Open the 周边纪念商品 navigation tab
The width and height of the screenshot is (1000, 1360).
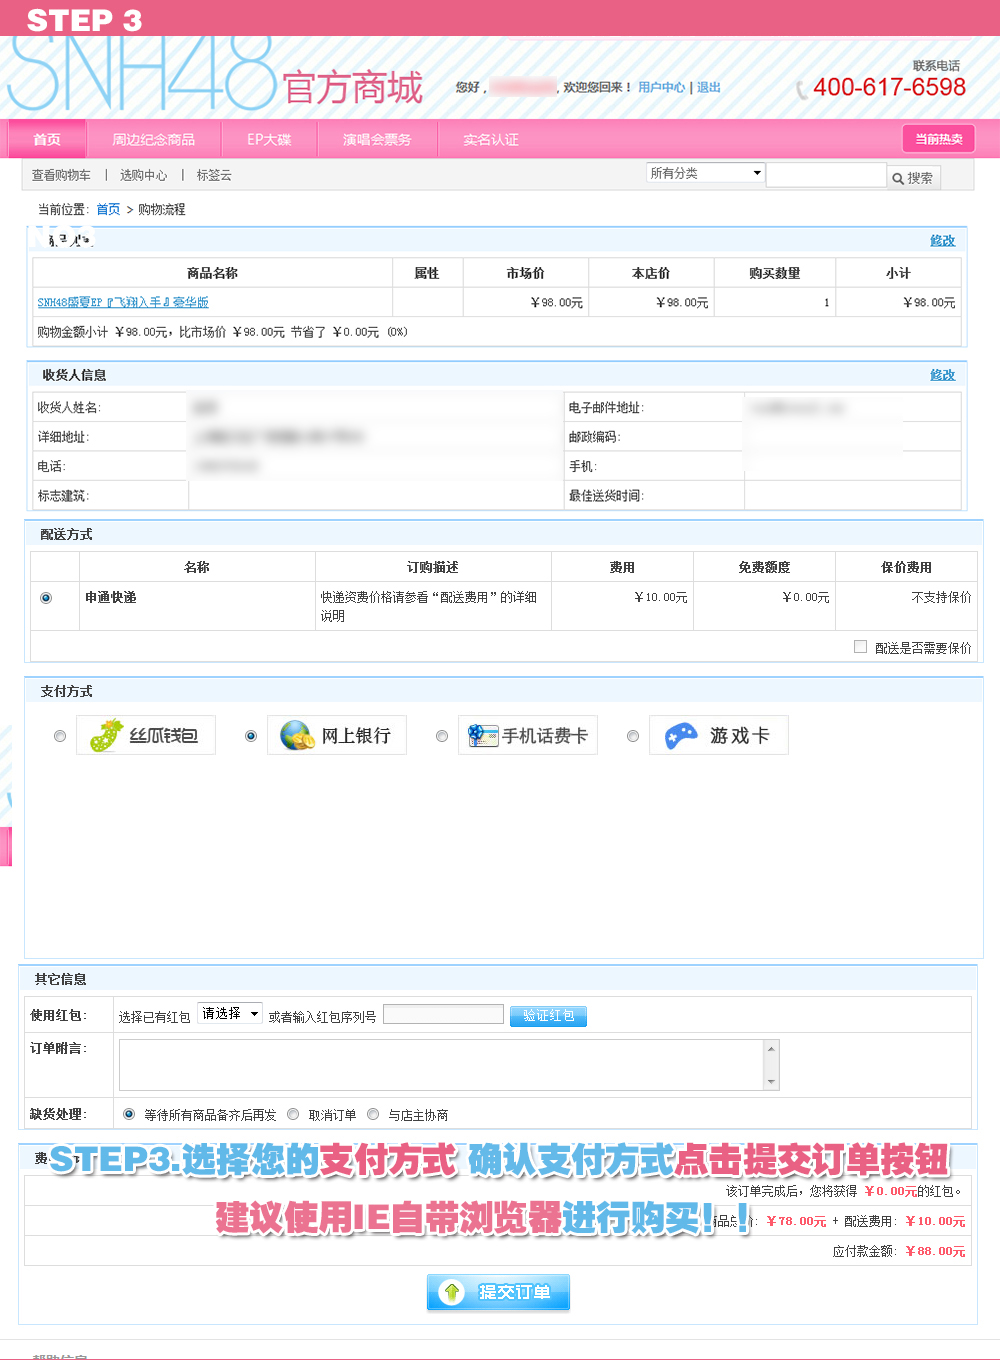[x=153, y=139]
